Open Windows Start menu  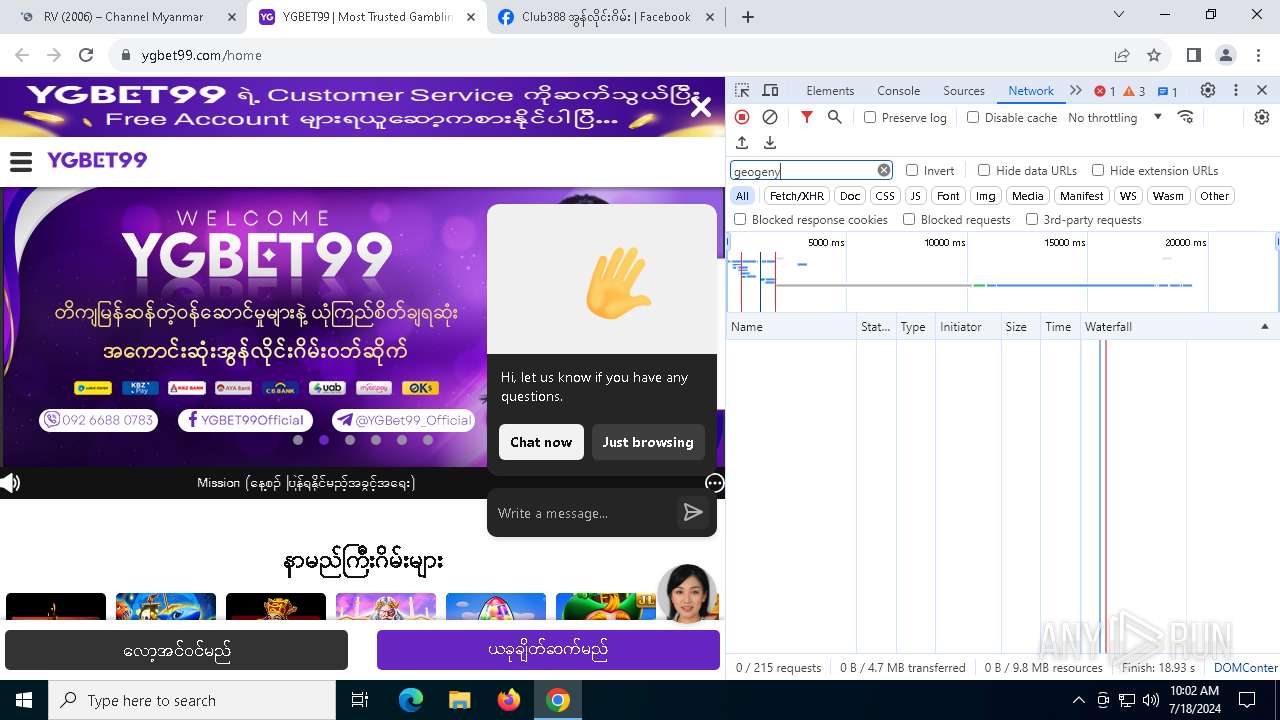coord(24,700)
